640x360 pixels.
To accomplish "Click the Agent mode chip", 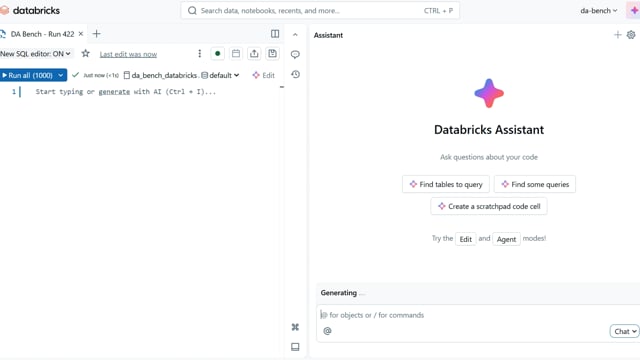I will click(506, 239).
